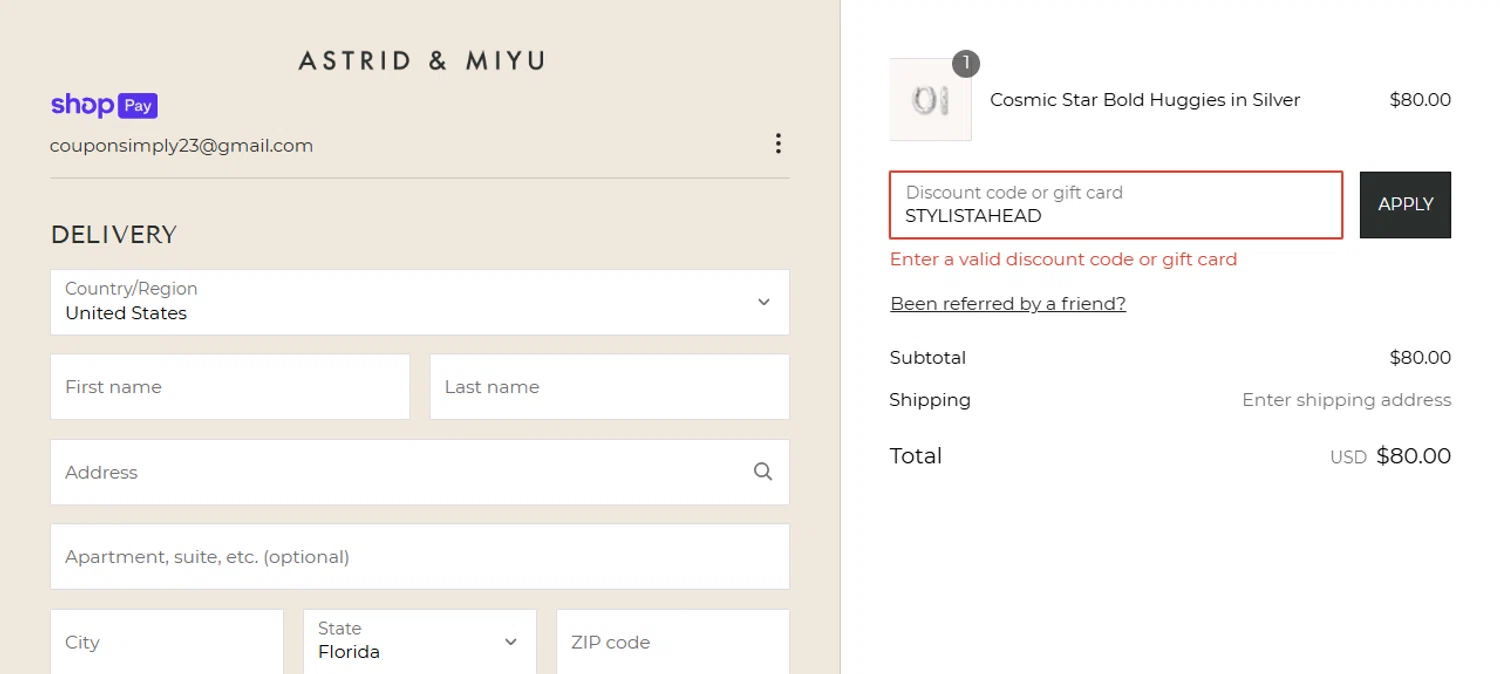Viewport: 1500px width, 674px height.
Task: Open the 'Been referred by a friend?' link
Action: point(1008,304)
